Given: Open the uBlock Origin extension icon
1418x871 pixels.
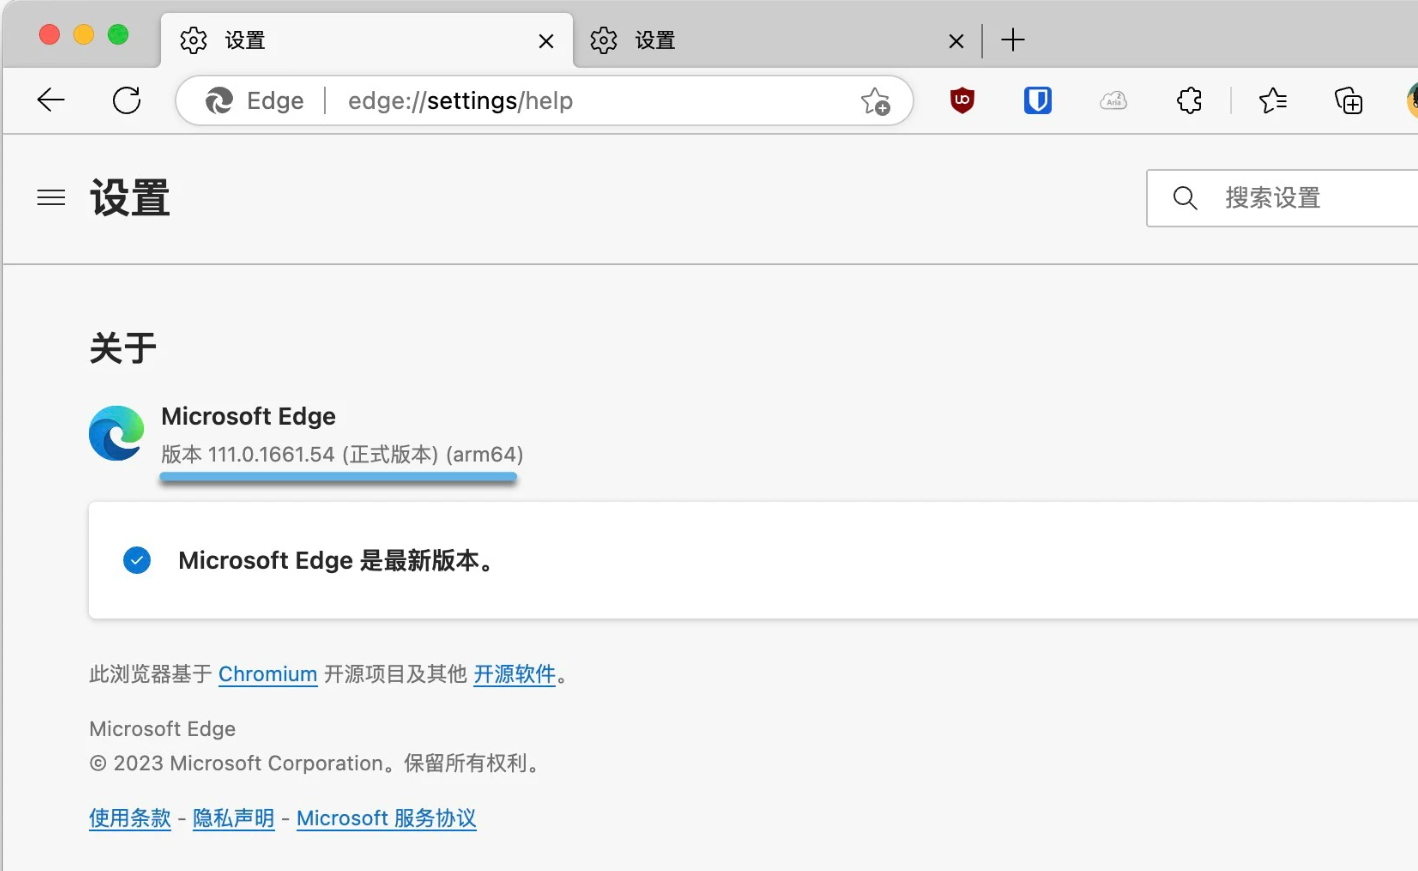Looking at the screenshot, I should [962, 100].
